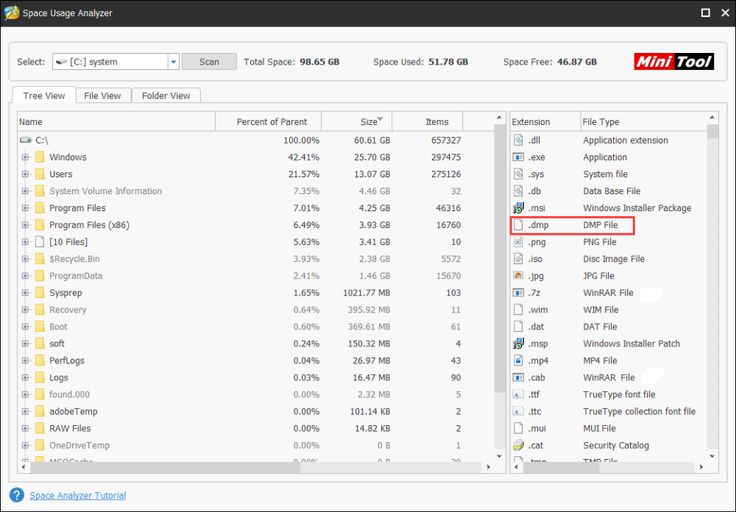Expand the Sysprep folder node
Viewport: 736px width, 512px height.
pyautogui.click(x=25, y=292)
